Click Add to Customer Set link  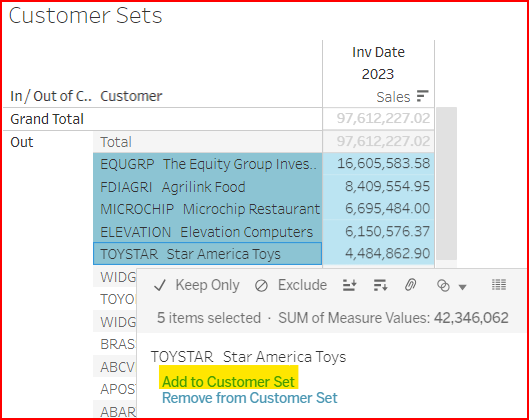(228, 382)
